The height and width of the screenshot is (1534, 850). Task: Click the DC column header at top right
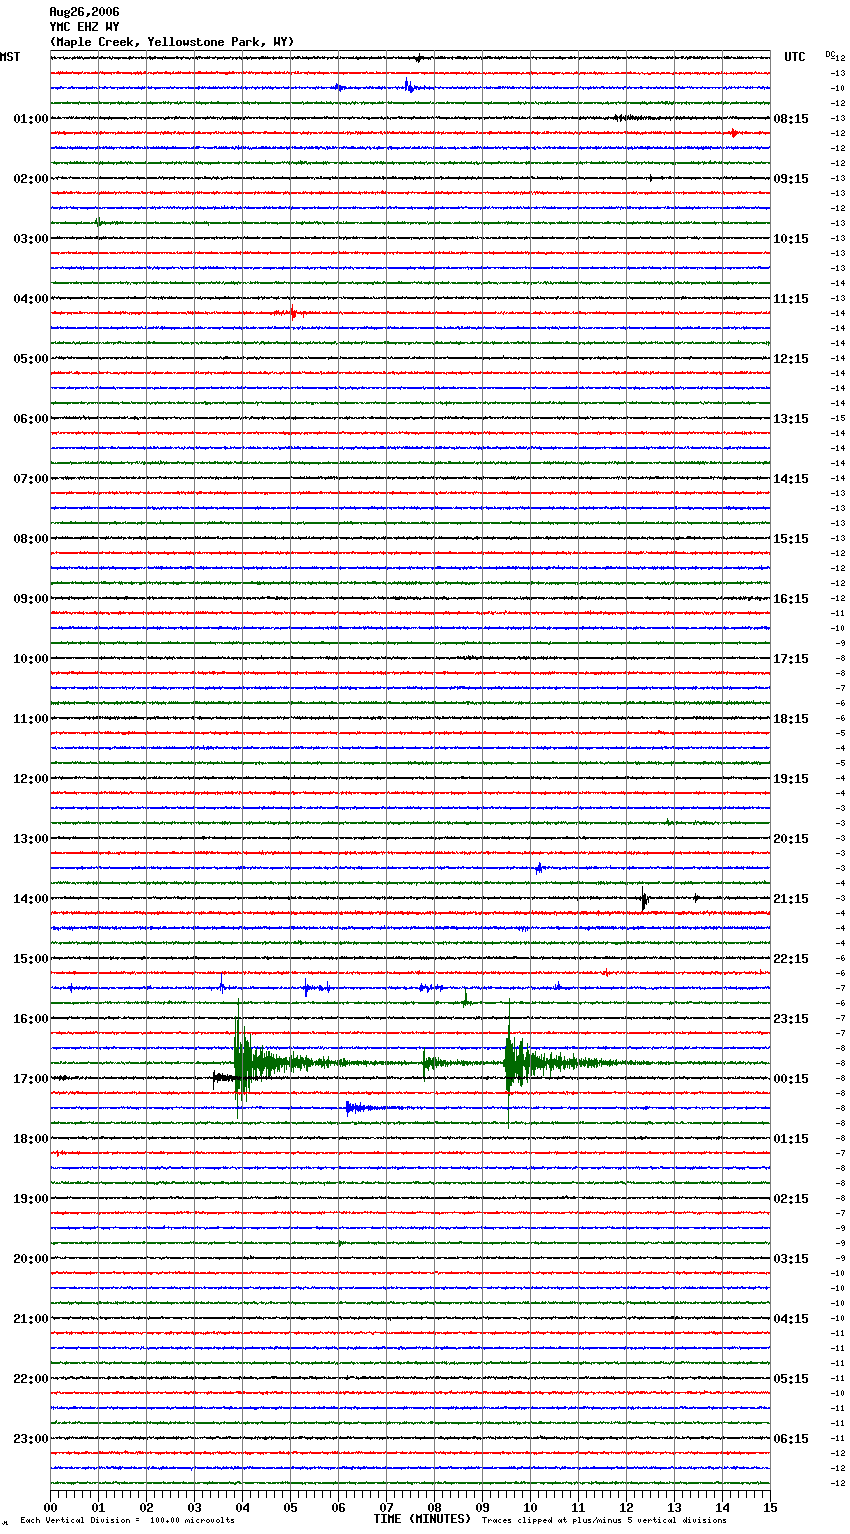tap(830, 53)
